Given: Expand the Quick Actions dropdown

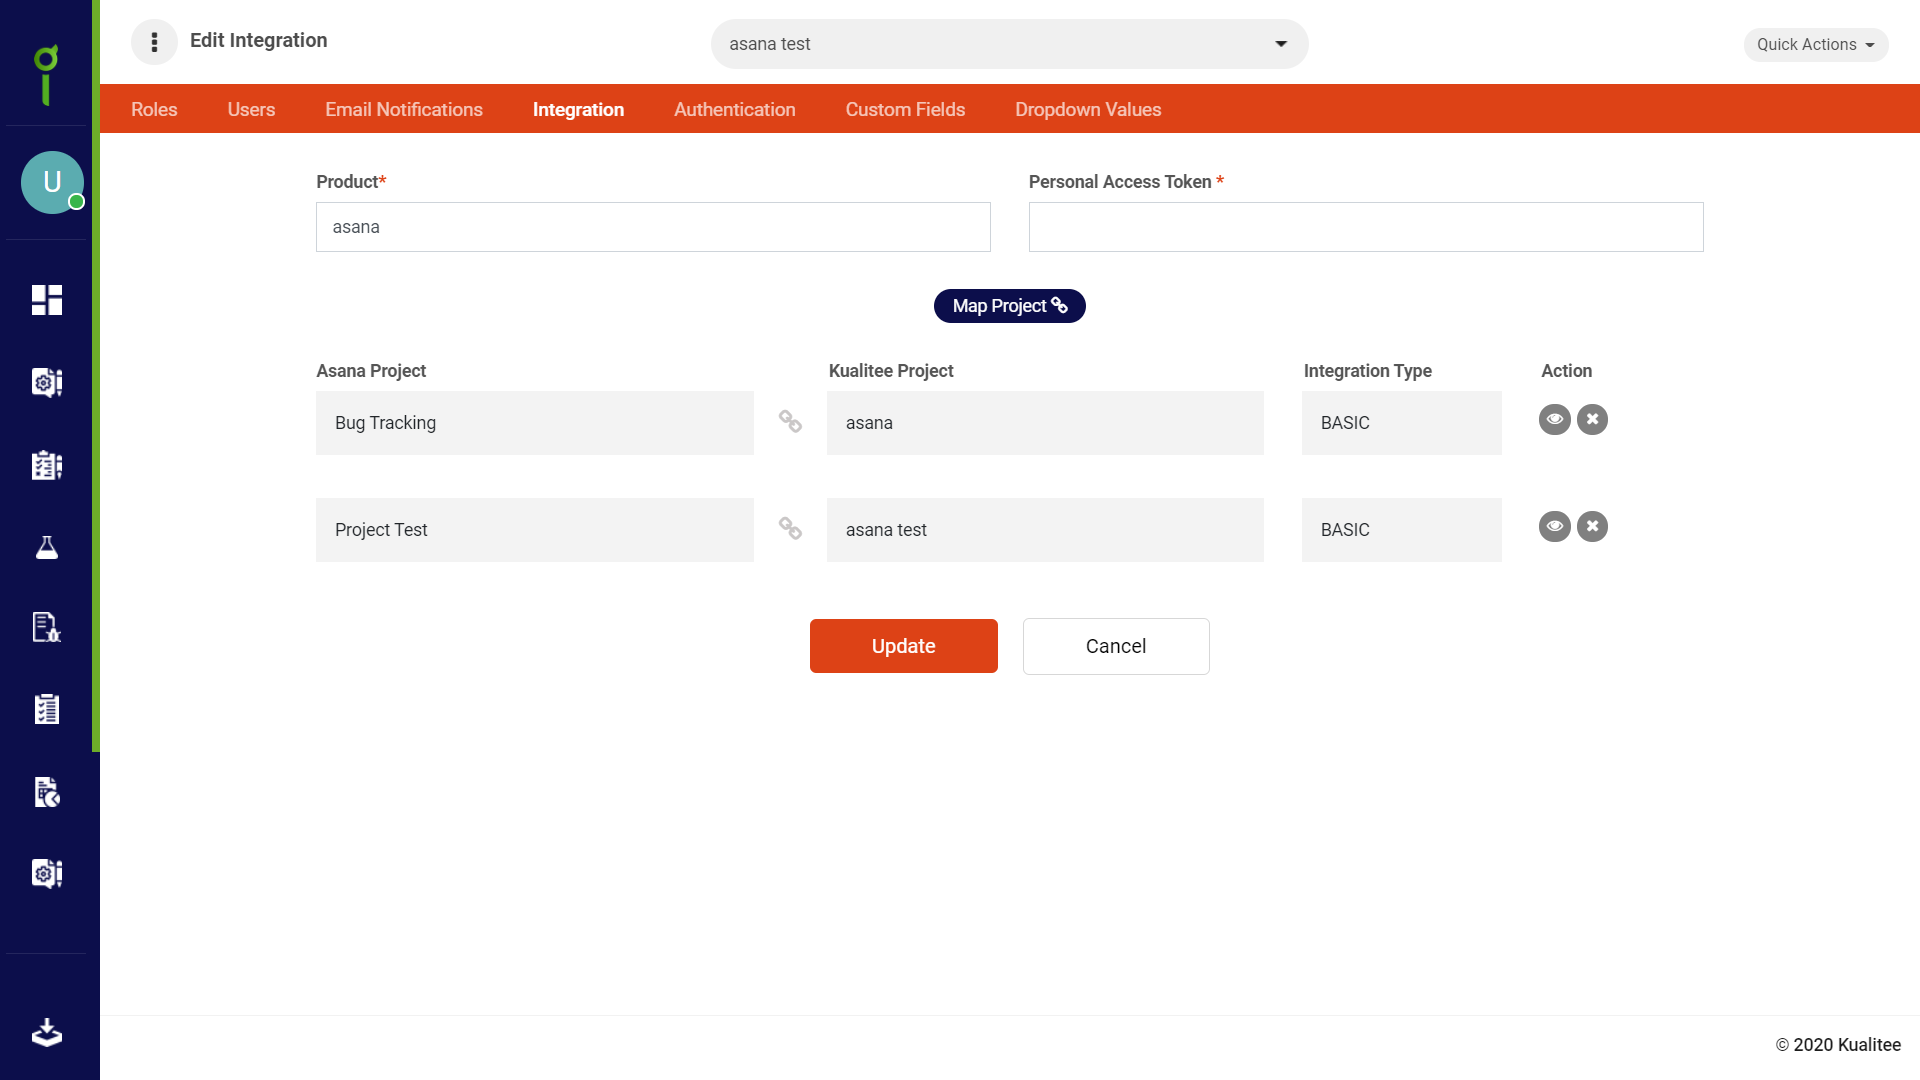Looking at the screenshot, I should [x=1816, y=45].
